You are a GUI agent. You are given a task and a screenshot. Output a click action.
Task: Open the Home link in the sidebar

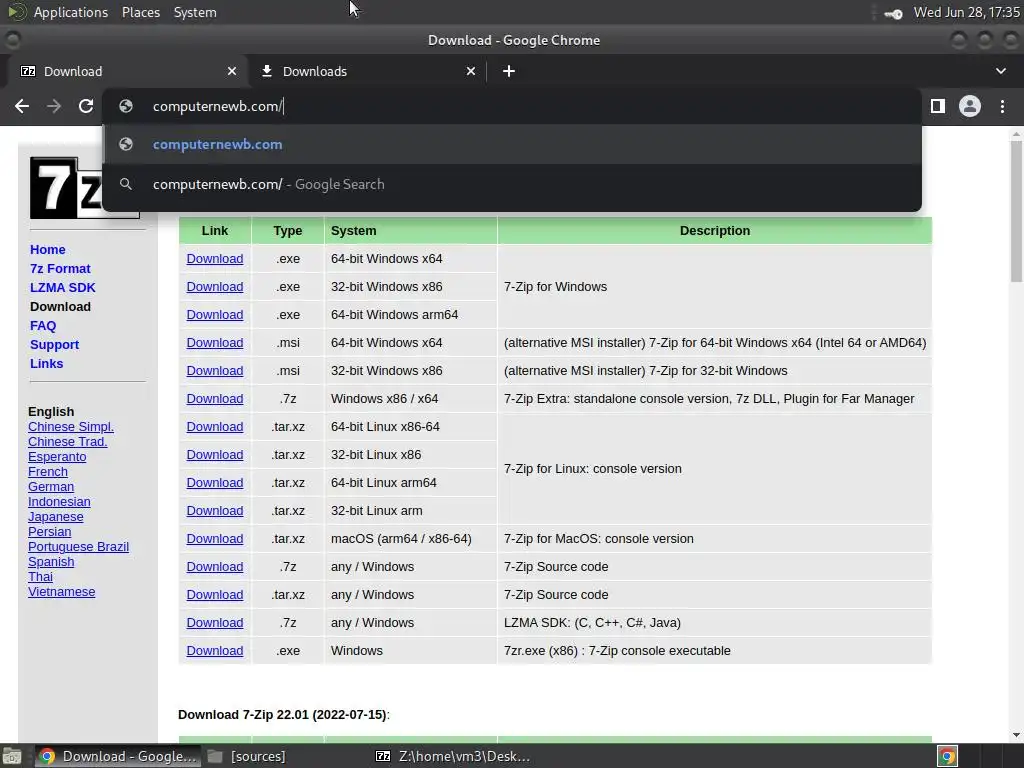(48, 249)
